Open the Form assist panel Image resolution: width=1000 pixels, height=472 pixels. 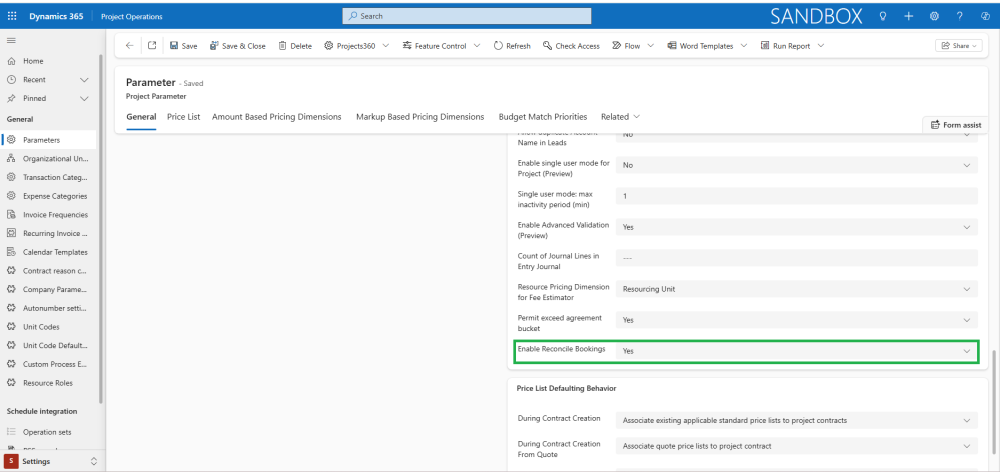955,125
